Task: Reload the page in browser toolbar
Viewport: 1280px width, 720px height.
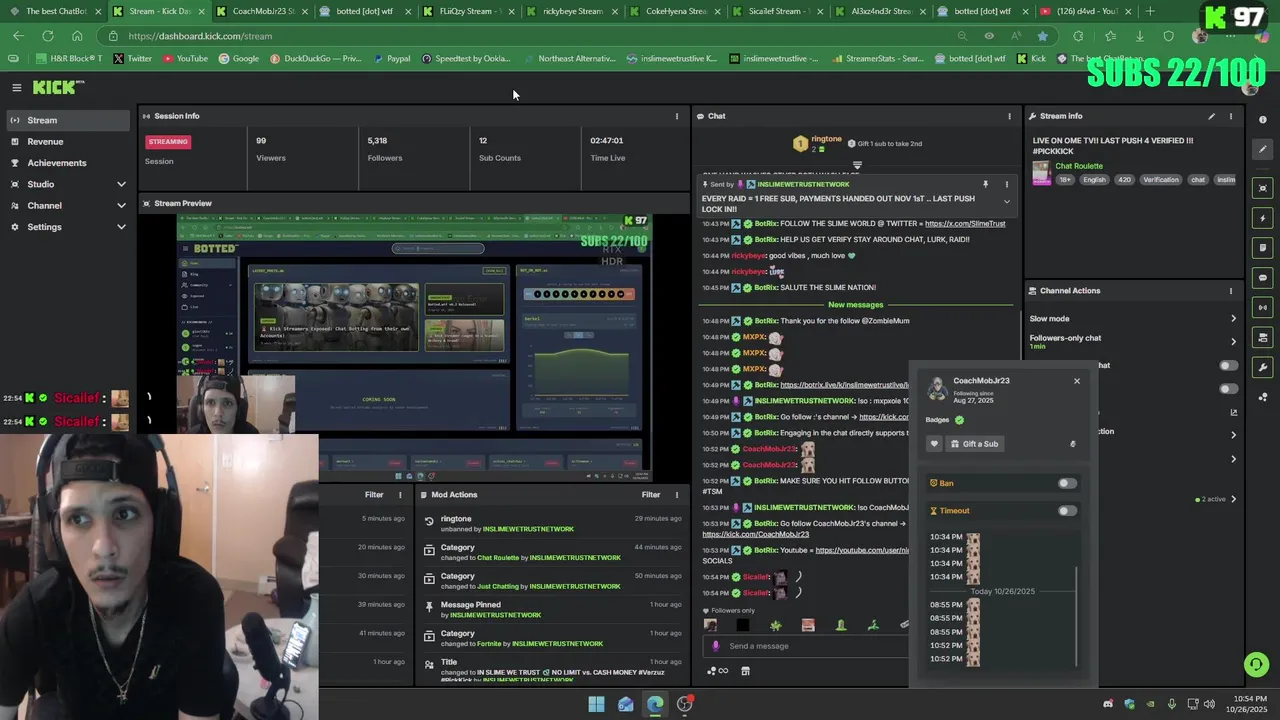Action: [47, 36]
